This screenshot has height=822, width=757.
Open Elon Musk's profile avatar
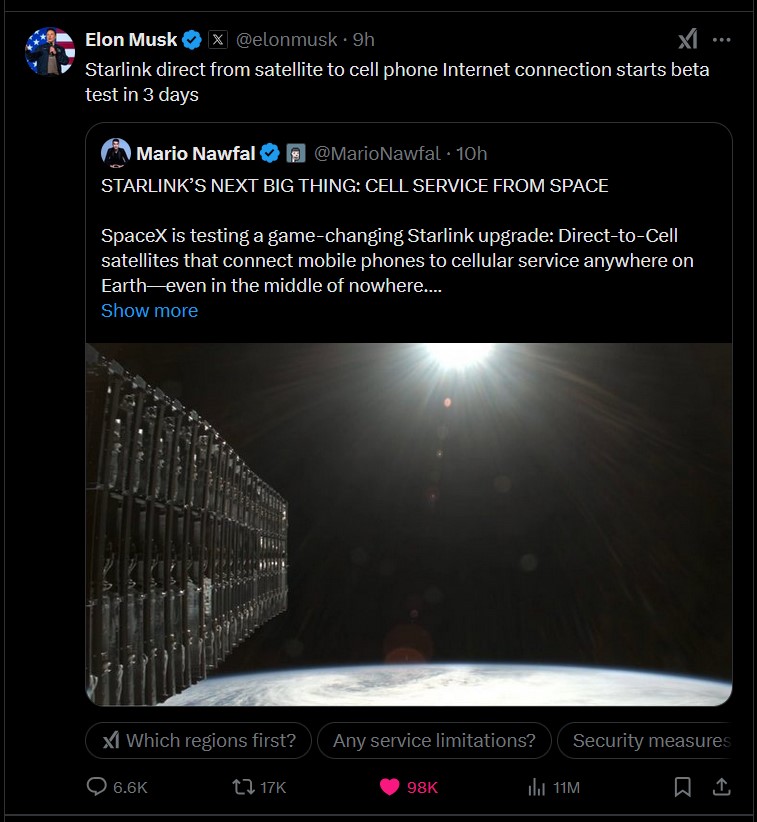coord(50,51)
